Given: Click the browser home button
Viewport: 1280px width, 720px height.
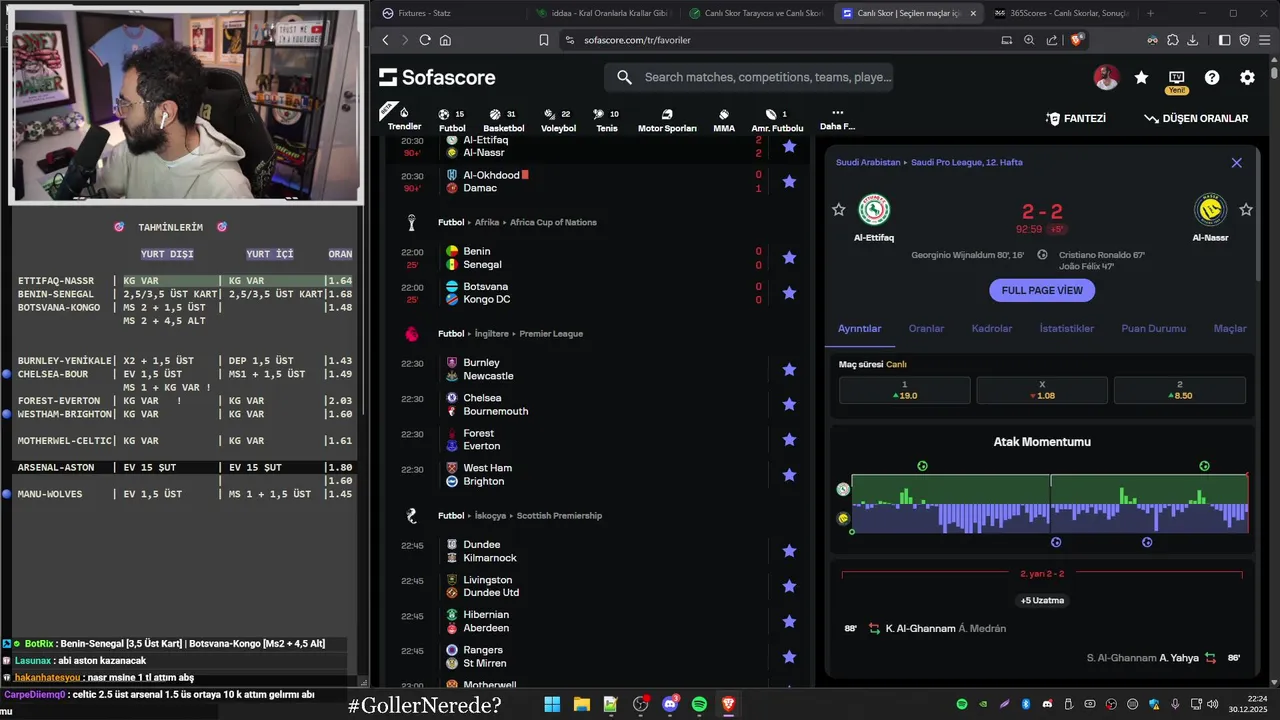Looking at the screenshot, I should (445, 40).
